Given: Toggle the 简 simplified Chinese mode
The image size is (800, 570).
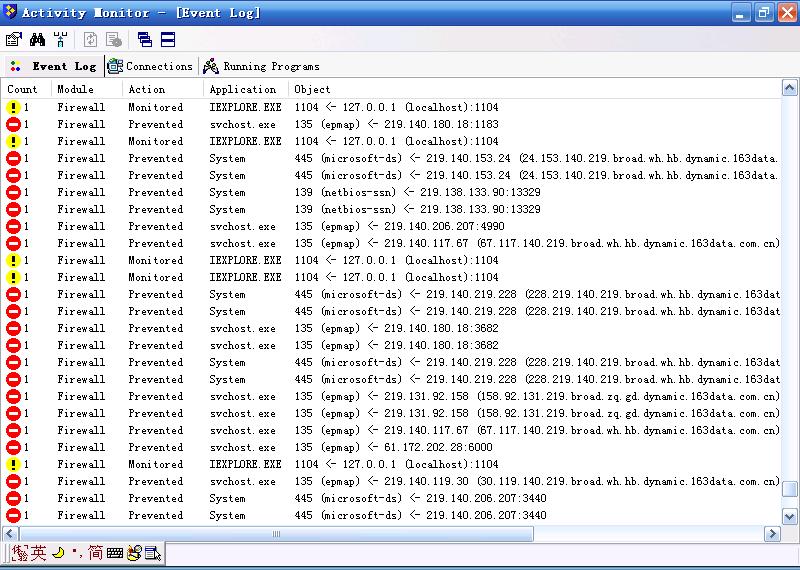Looking at the screenshot, I should coord(95,553).
